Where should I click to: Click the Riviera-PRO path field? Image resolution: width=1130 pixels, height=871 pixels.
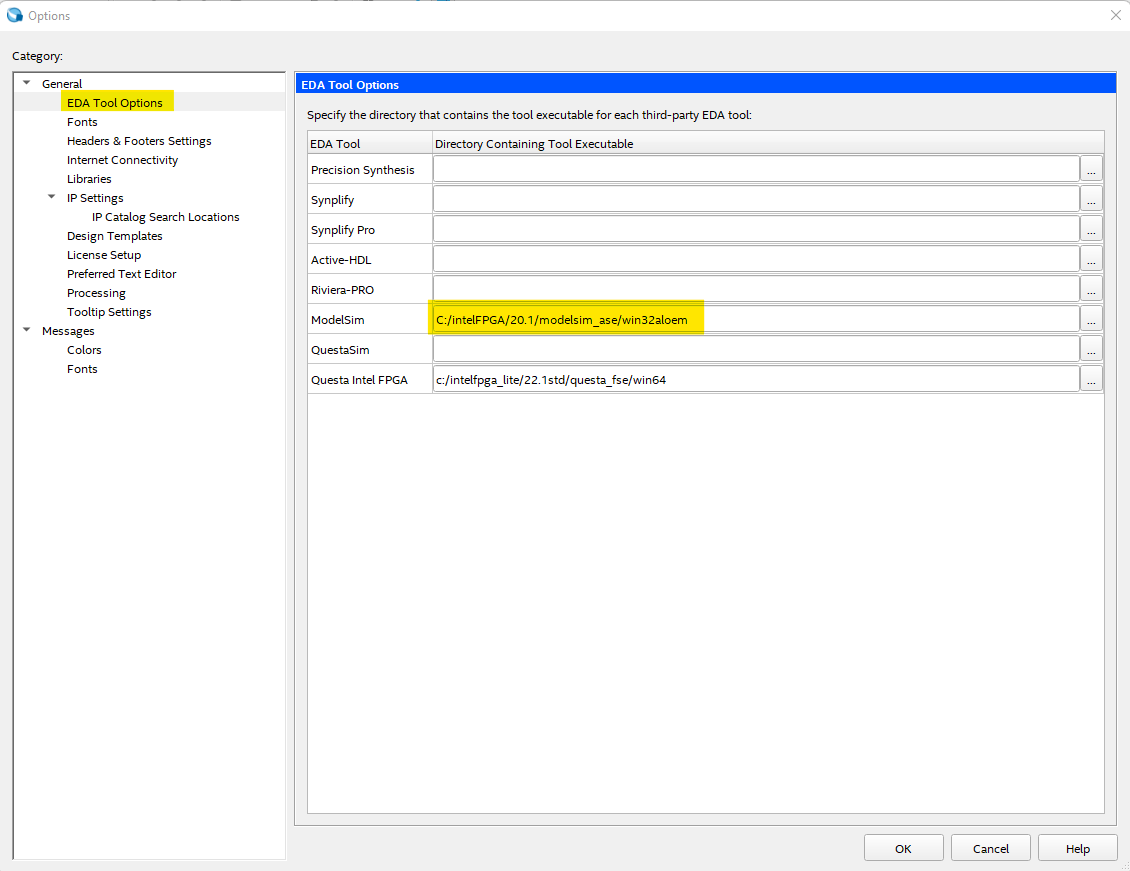click(x=756, y=290)
